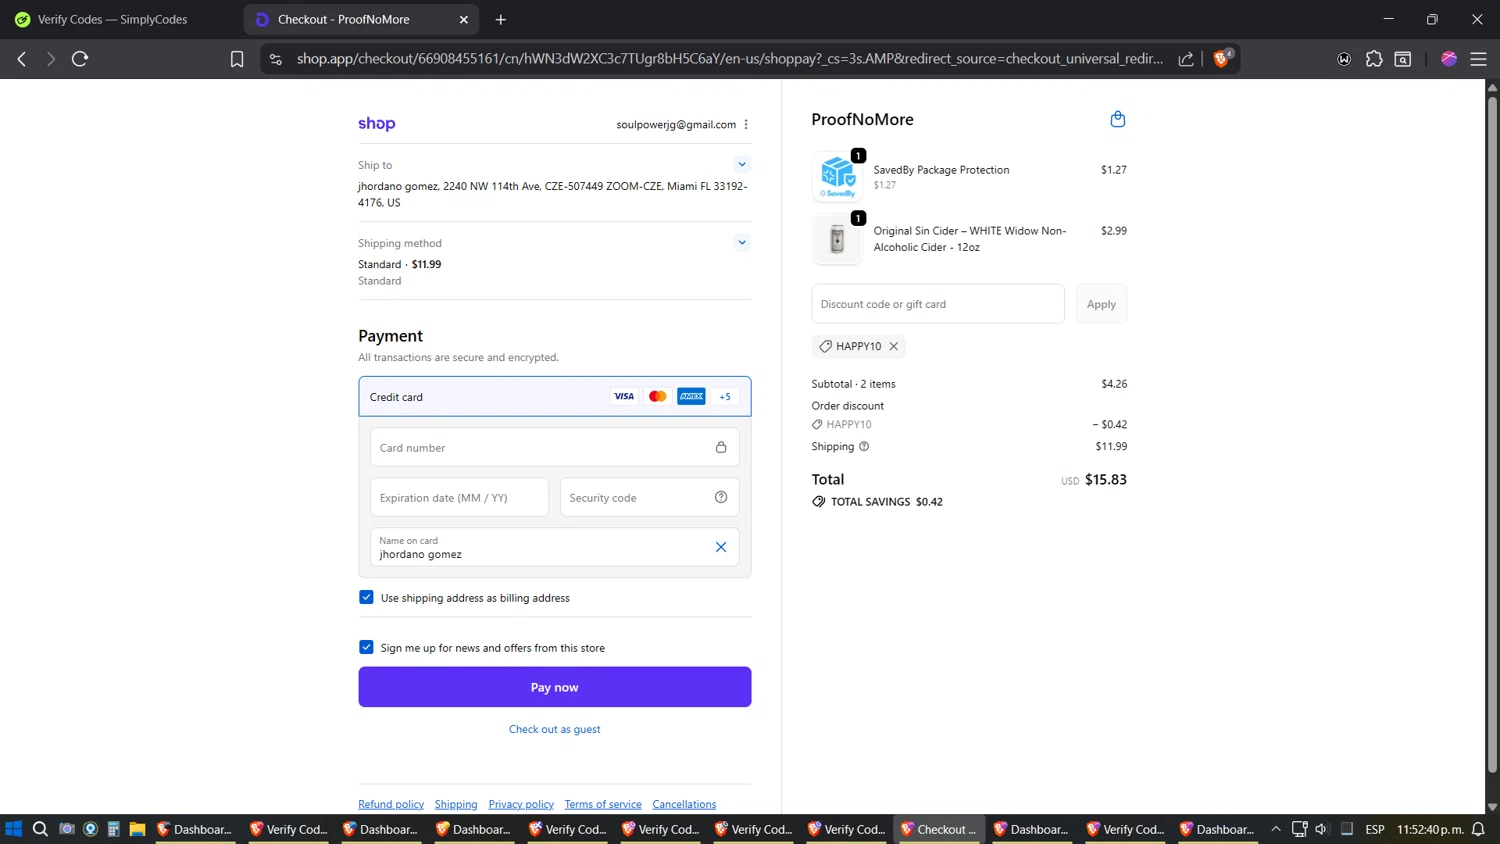This screenshot has height=844, width=1500.
Task: Click the soulpowerjg@gmail.com account email
Action: pyautogui.click(x=676, y=124)
